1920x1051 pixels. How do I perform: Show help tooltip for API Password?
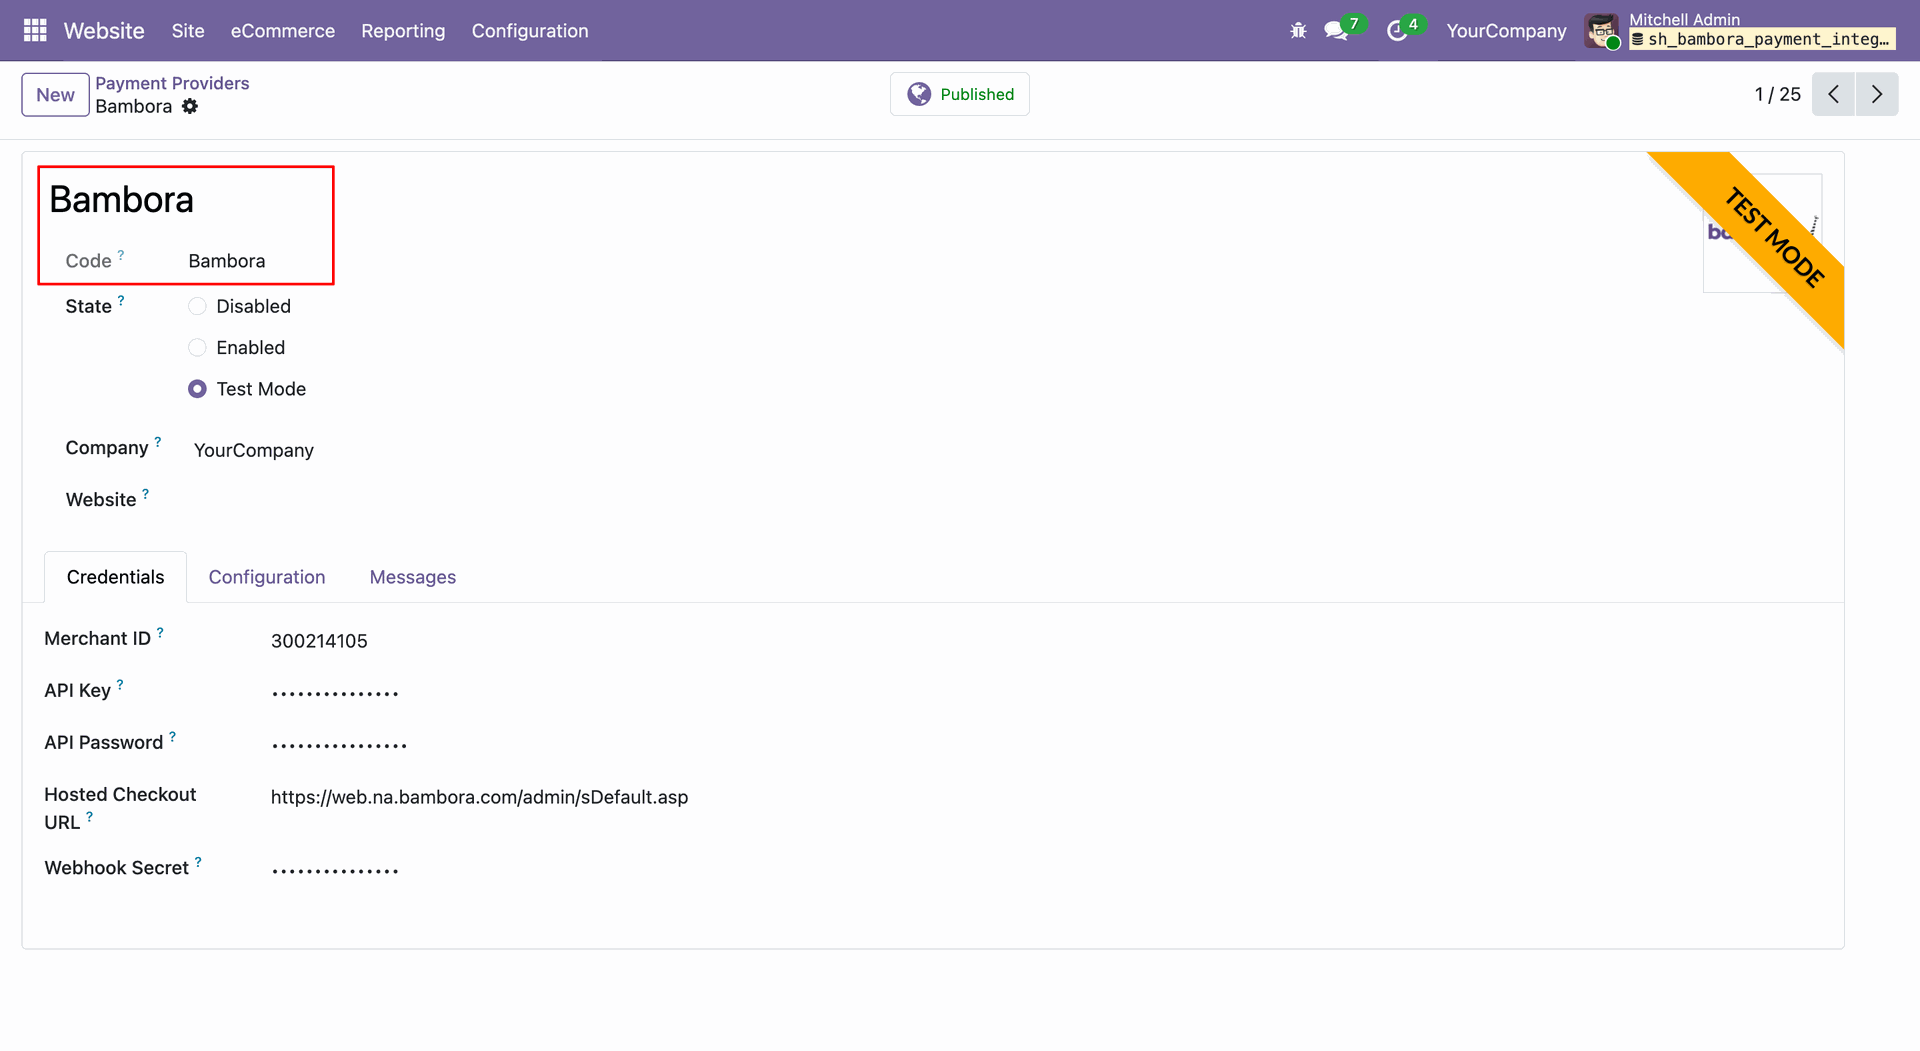(x=172, y=736)
